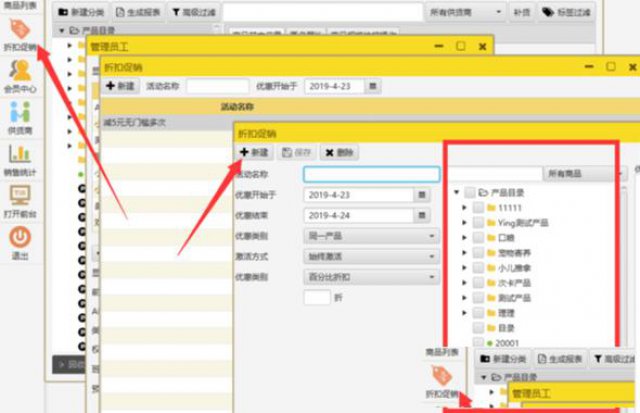
Task: Open the 百分比折扣 discount type dropdown
Action: (371, 276)
